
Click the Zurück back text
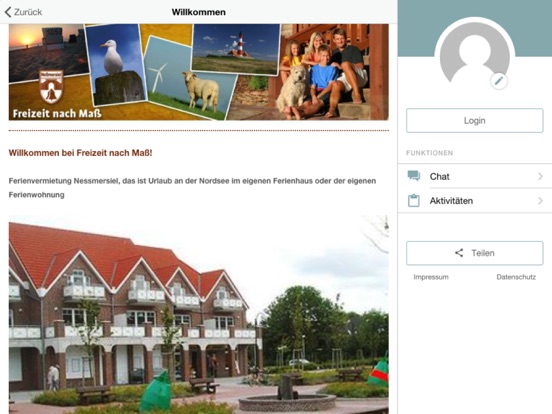click(28, 12)
